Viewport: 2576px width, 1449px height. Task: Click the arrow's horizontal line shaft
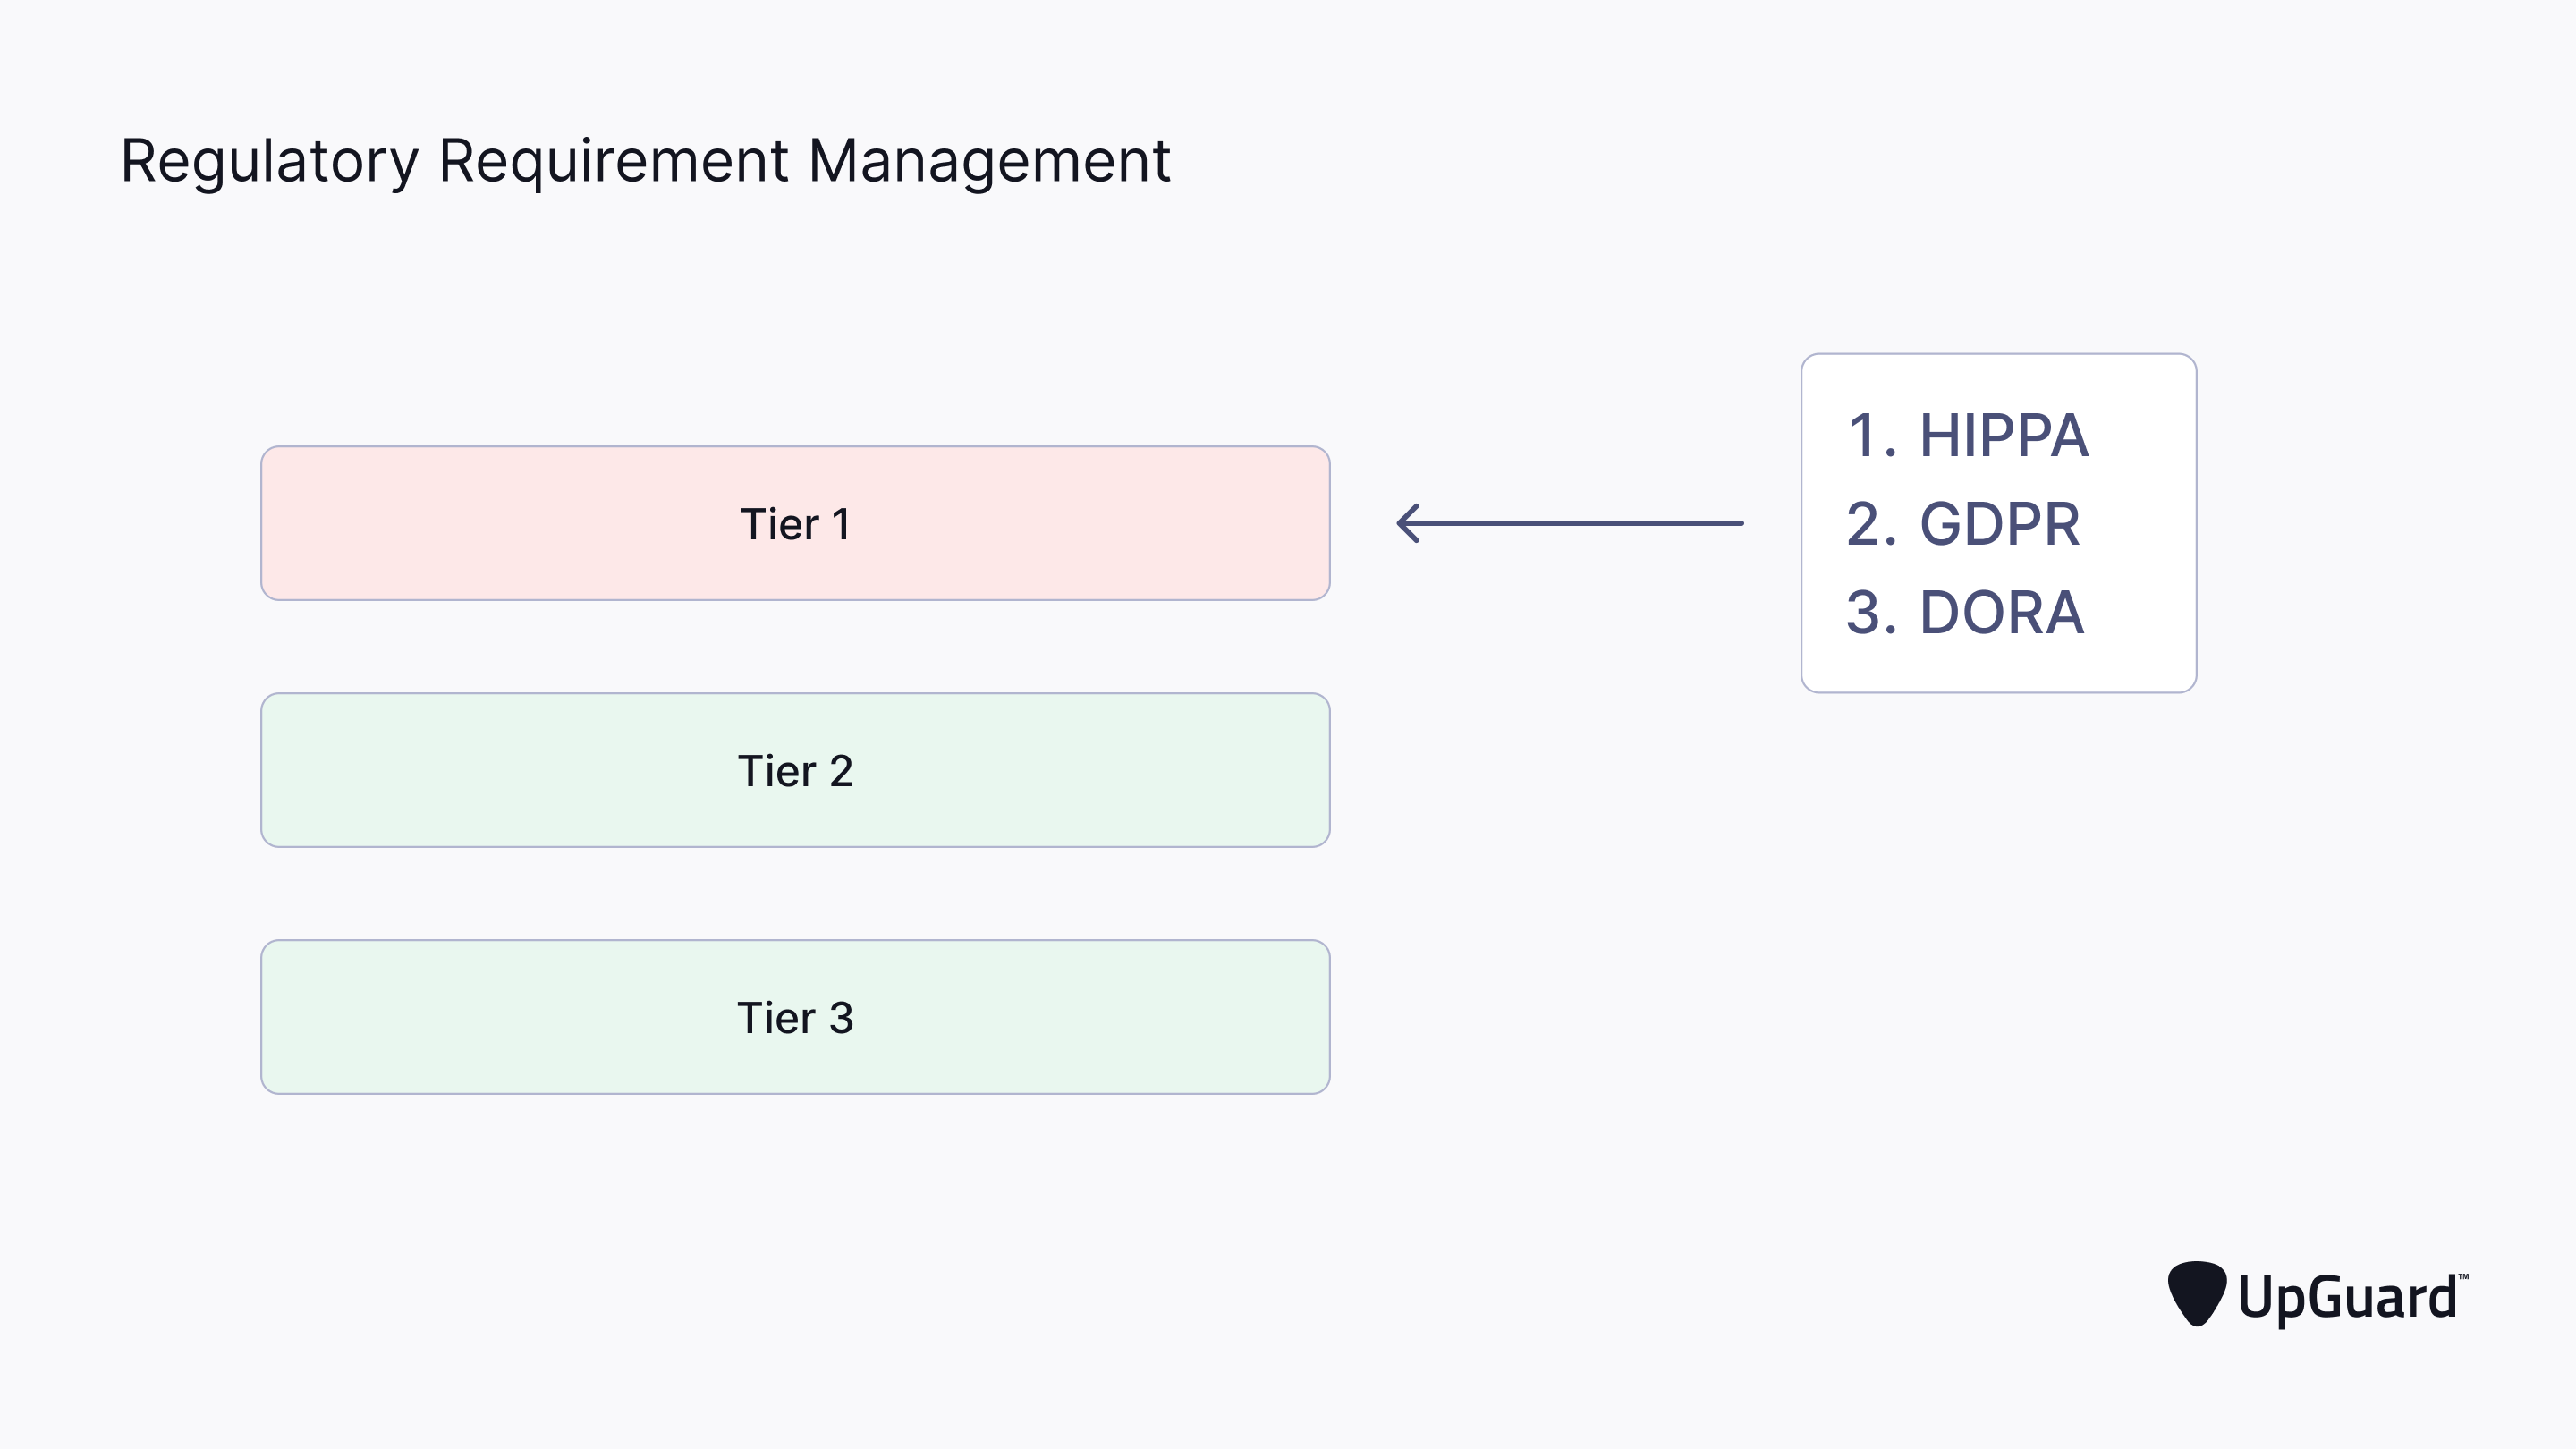1580,523
